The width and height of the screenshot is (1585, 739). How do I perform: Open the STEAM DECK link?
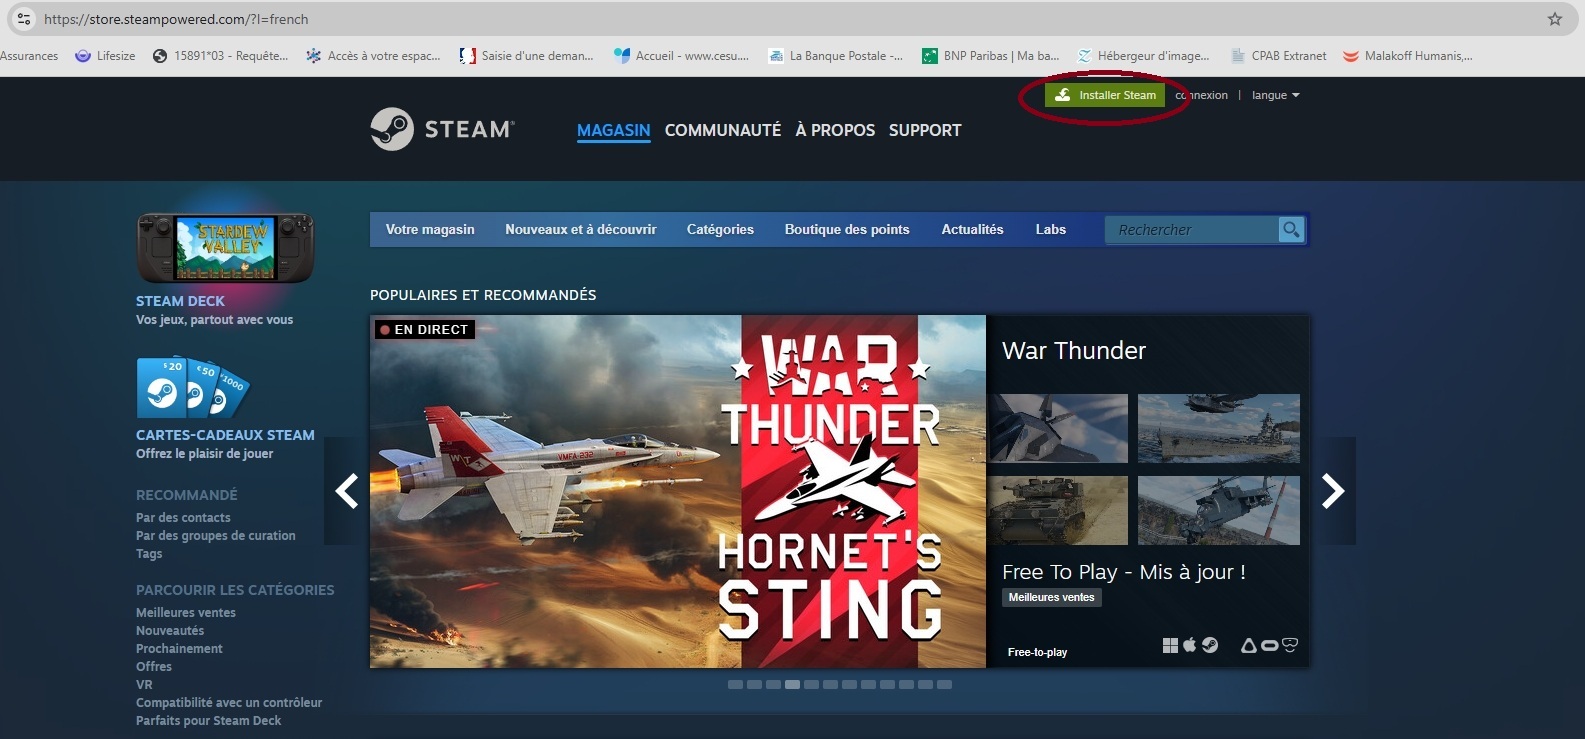tap(180, 301)
